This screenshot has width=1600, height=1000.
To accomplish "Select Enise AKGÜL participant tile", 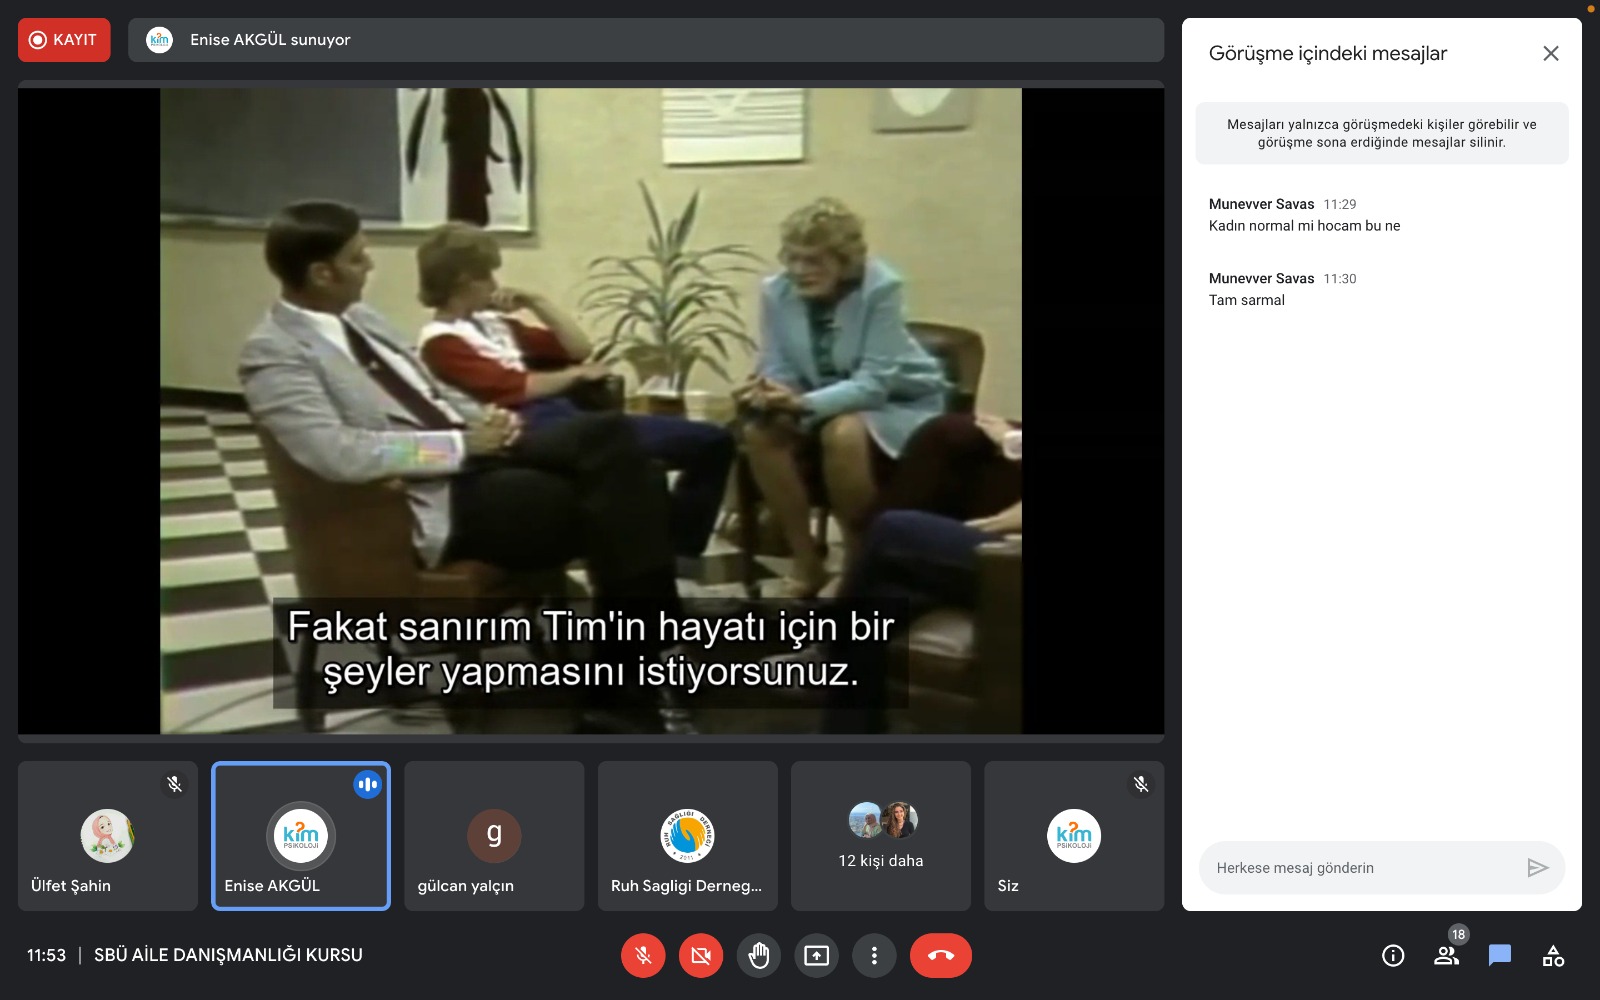I will pyautogui.click(x=301, y=836).
